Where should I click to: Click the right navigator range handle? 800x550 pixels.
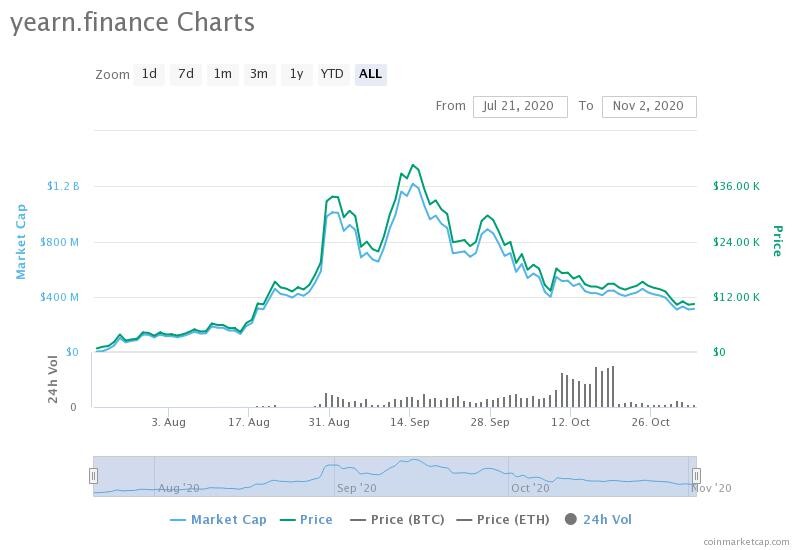coord(696,476)
